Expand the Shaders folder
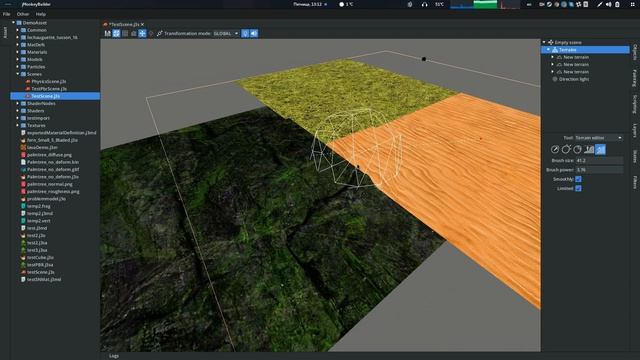Image resolution: width=640 pixels, height=360 pixels. (x=18, y=111)
